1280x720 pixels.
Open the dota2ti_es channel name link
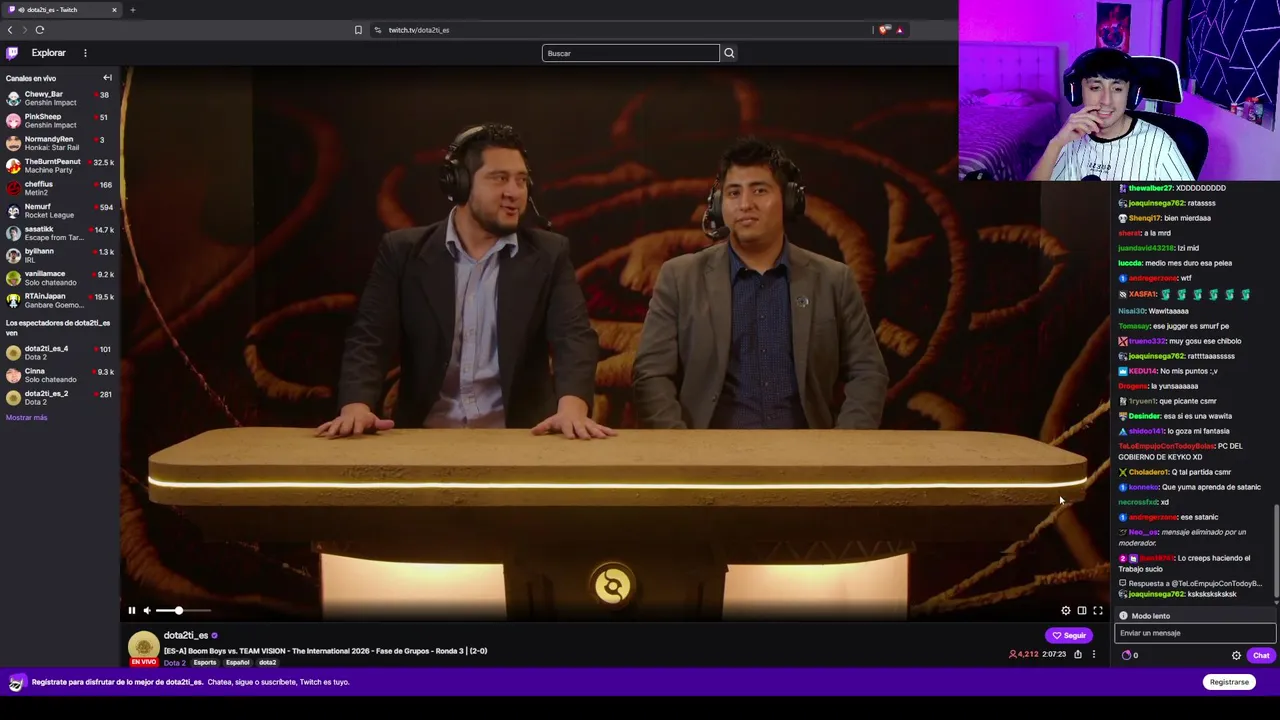coord(186,635)
